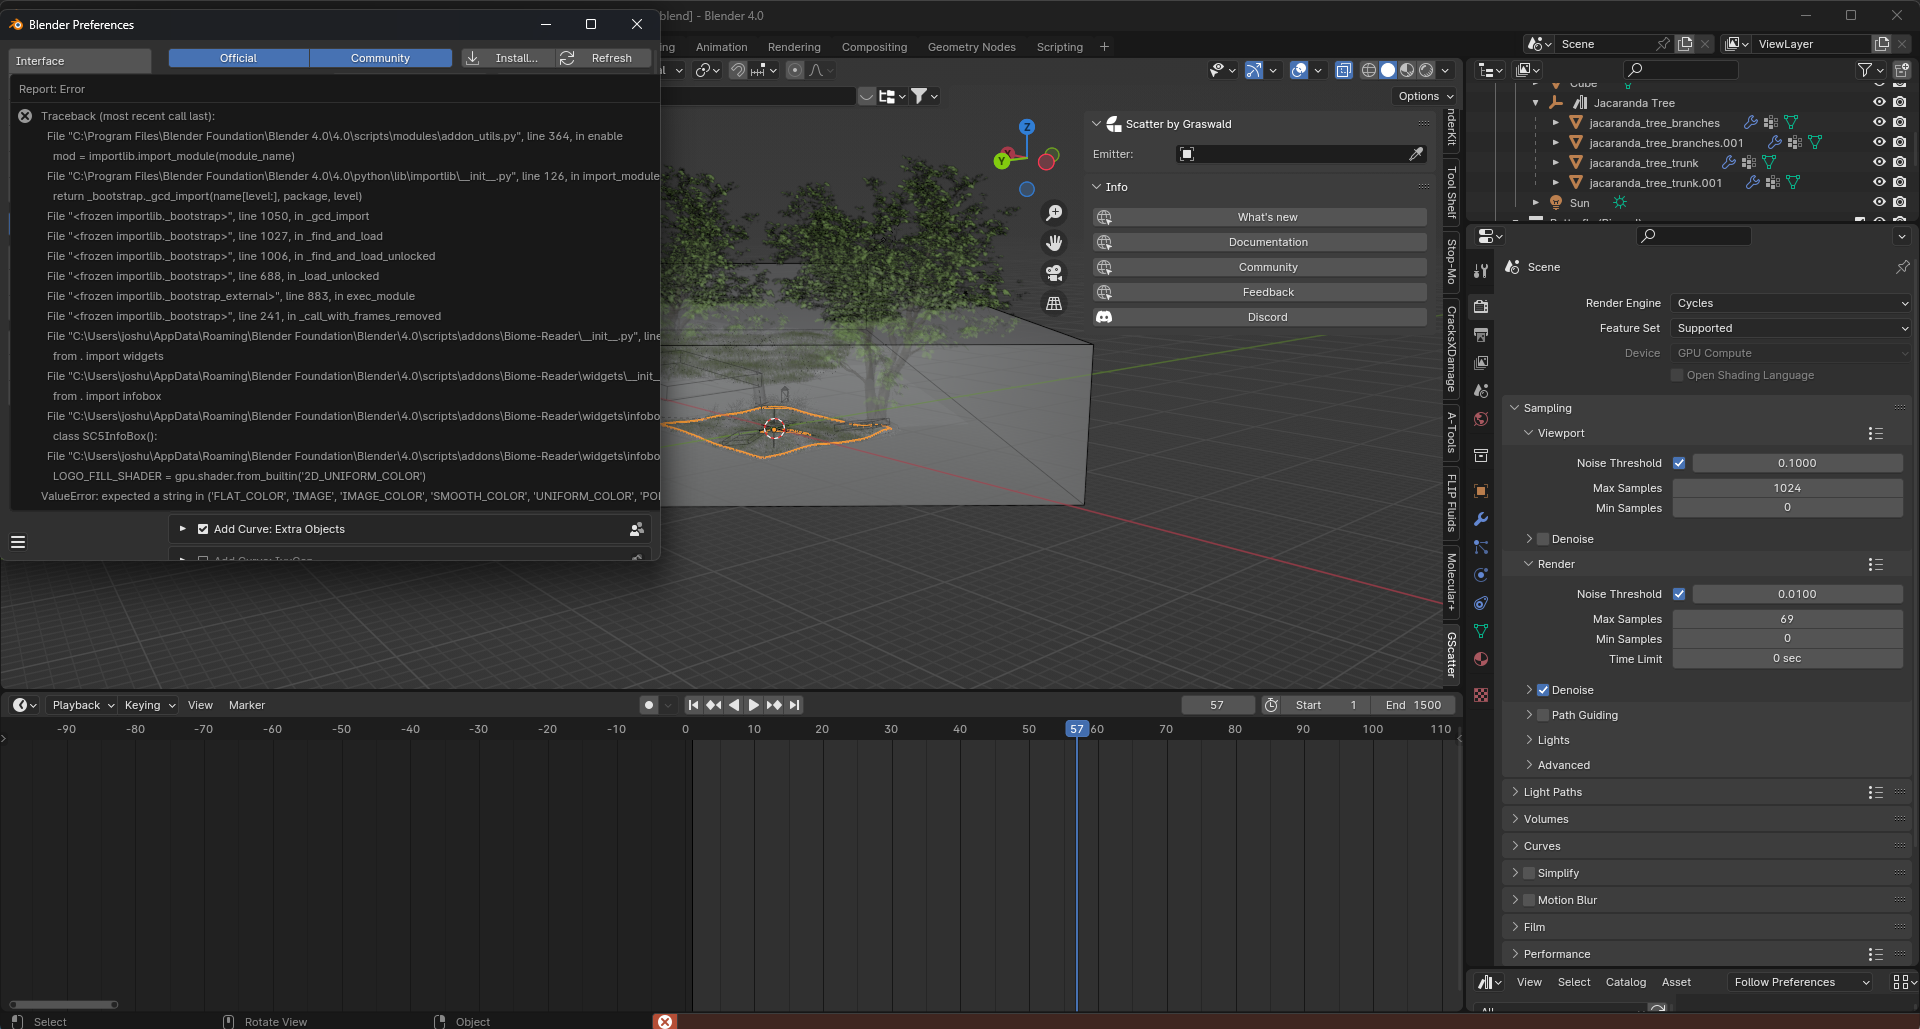Toggle Viewport Noise Threshold checkbox
Viewport: 1920px width, 1029px height.
point(1679,463)
